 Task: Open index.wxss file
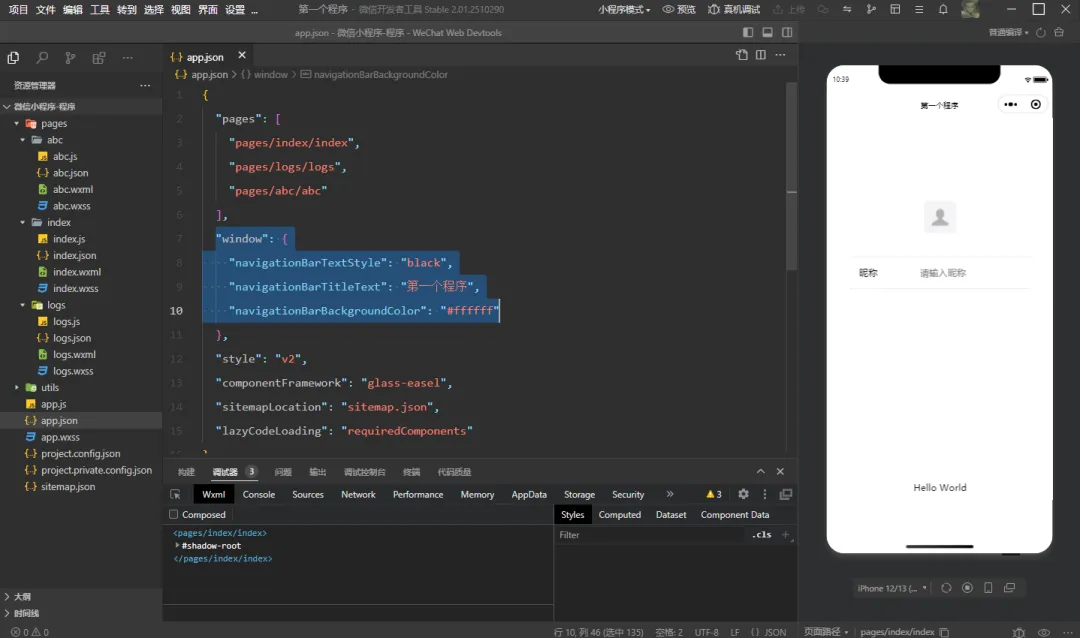click(76, 289)
